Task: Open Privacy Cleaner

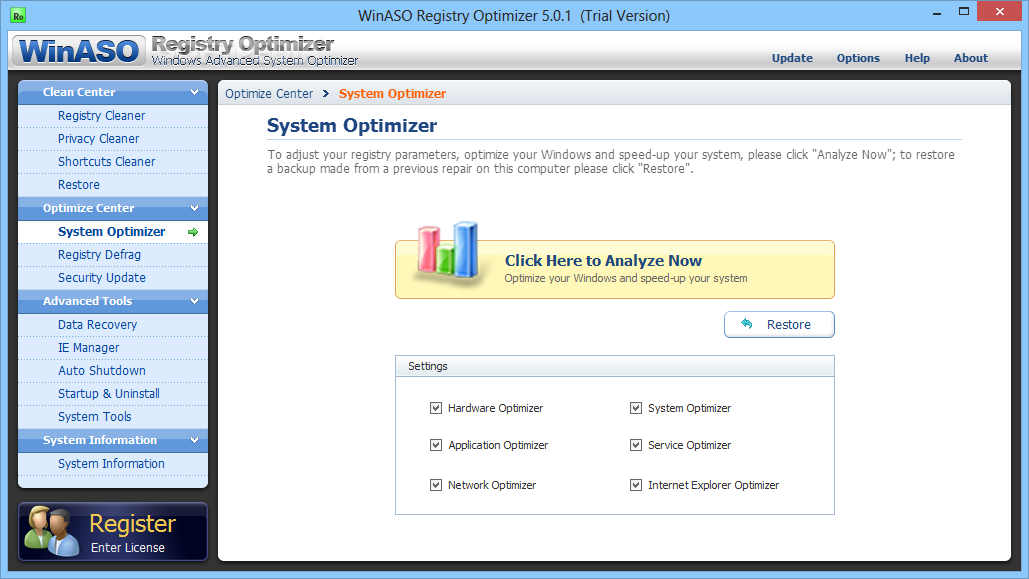Action: pos(113,139)
